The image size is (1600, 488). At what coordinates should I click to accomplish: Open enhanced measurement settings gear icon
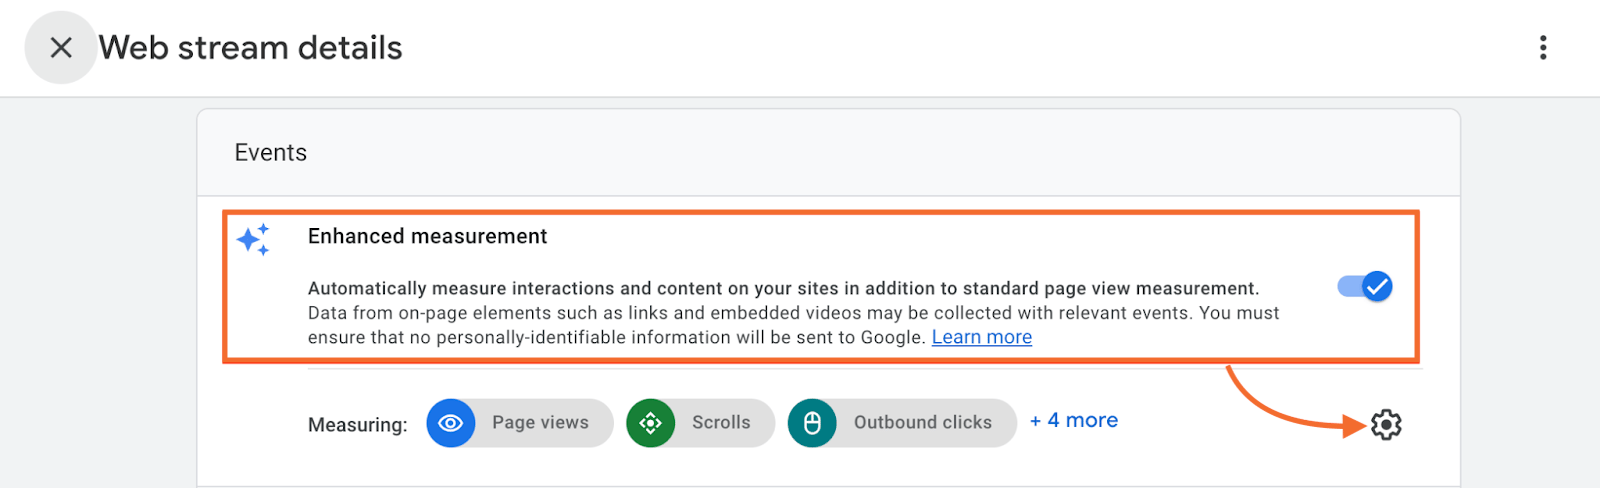click(1386, 425)
